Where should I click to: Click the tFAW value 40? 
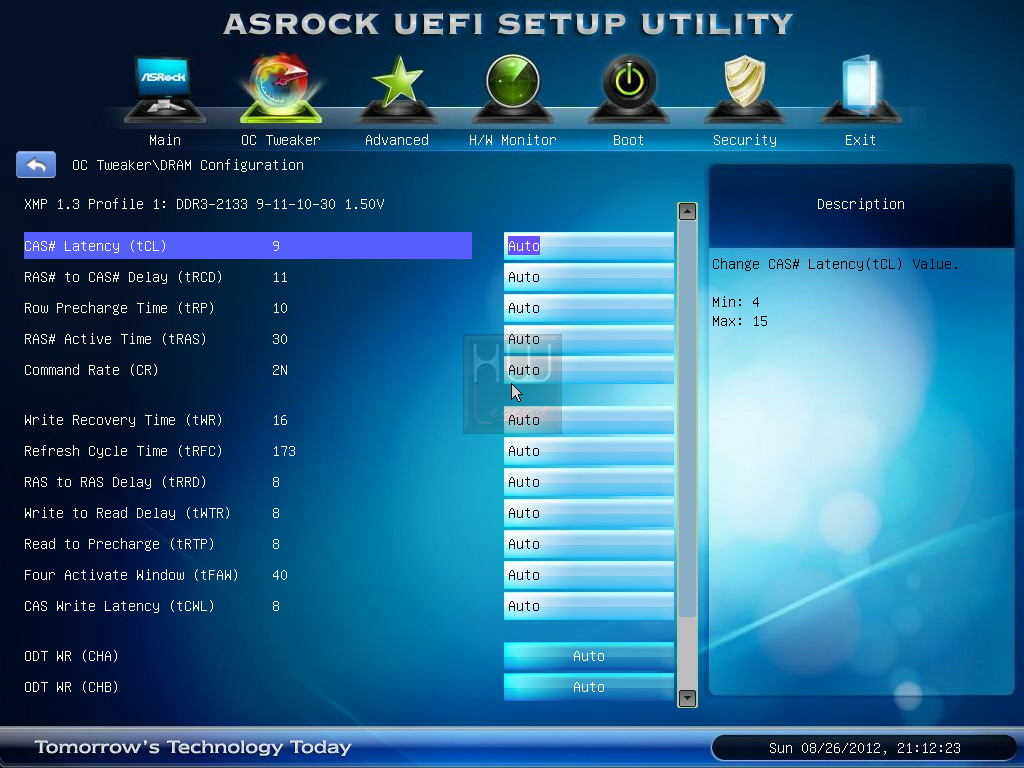click(x=280, y=575)
